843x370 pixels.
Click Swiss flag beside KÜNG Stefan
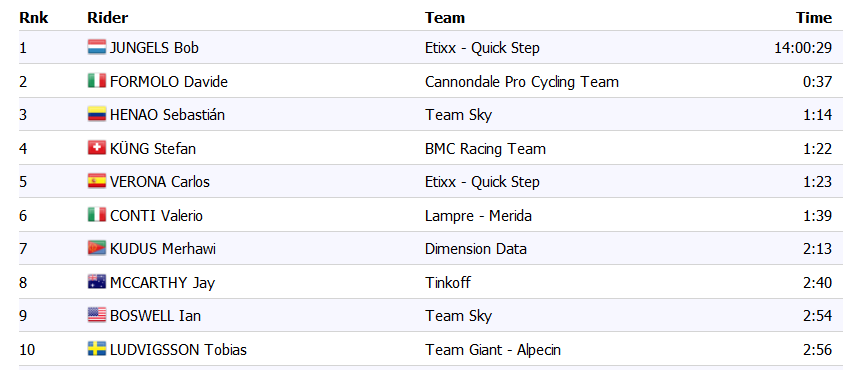[x=97, y=148]
